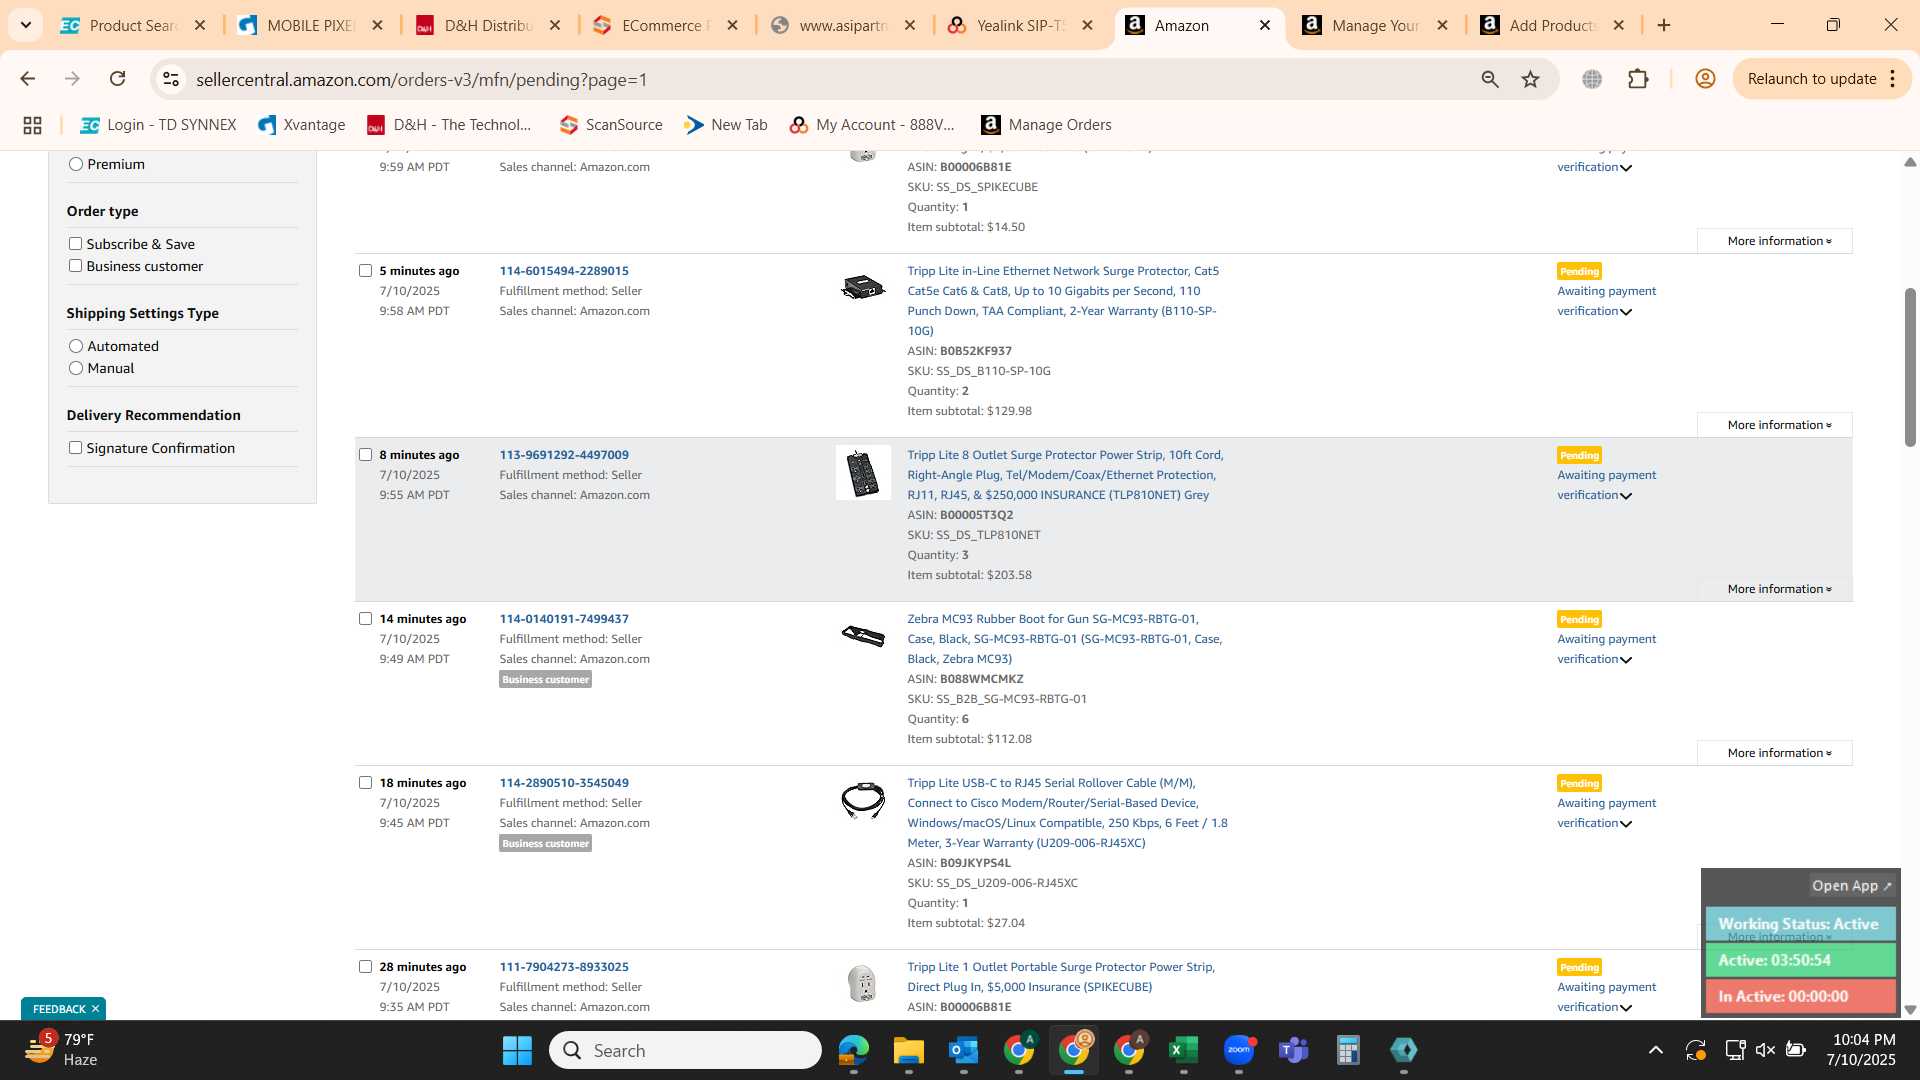Image resolution: width=1920 pixels, height=1080 pixels.
Task: Click Open App in the status widget
Action: tap(1851, 886)
